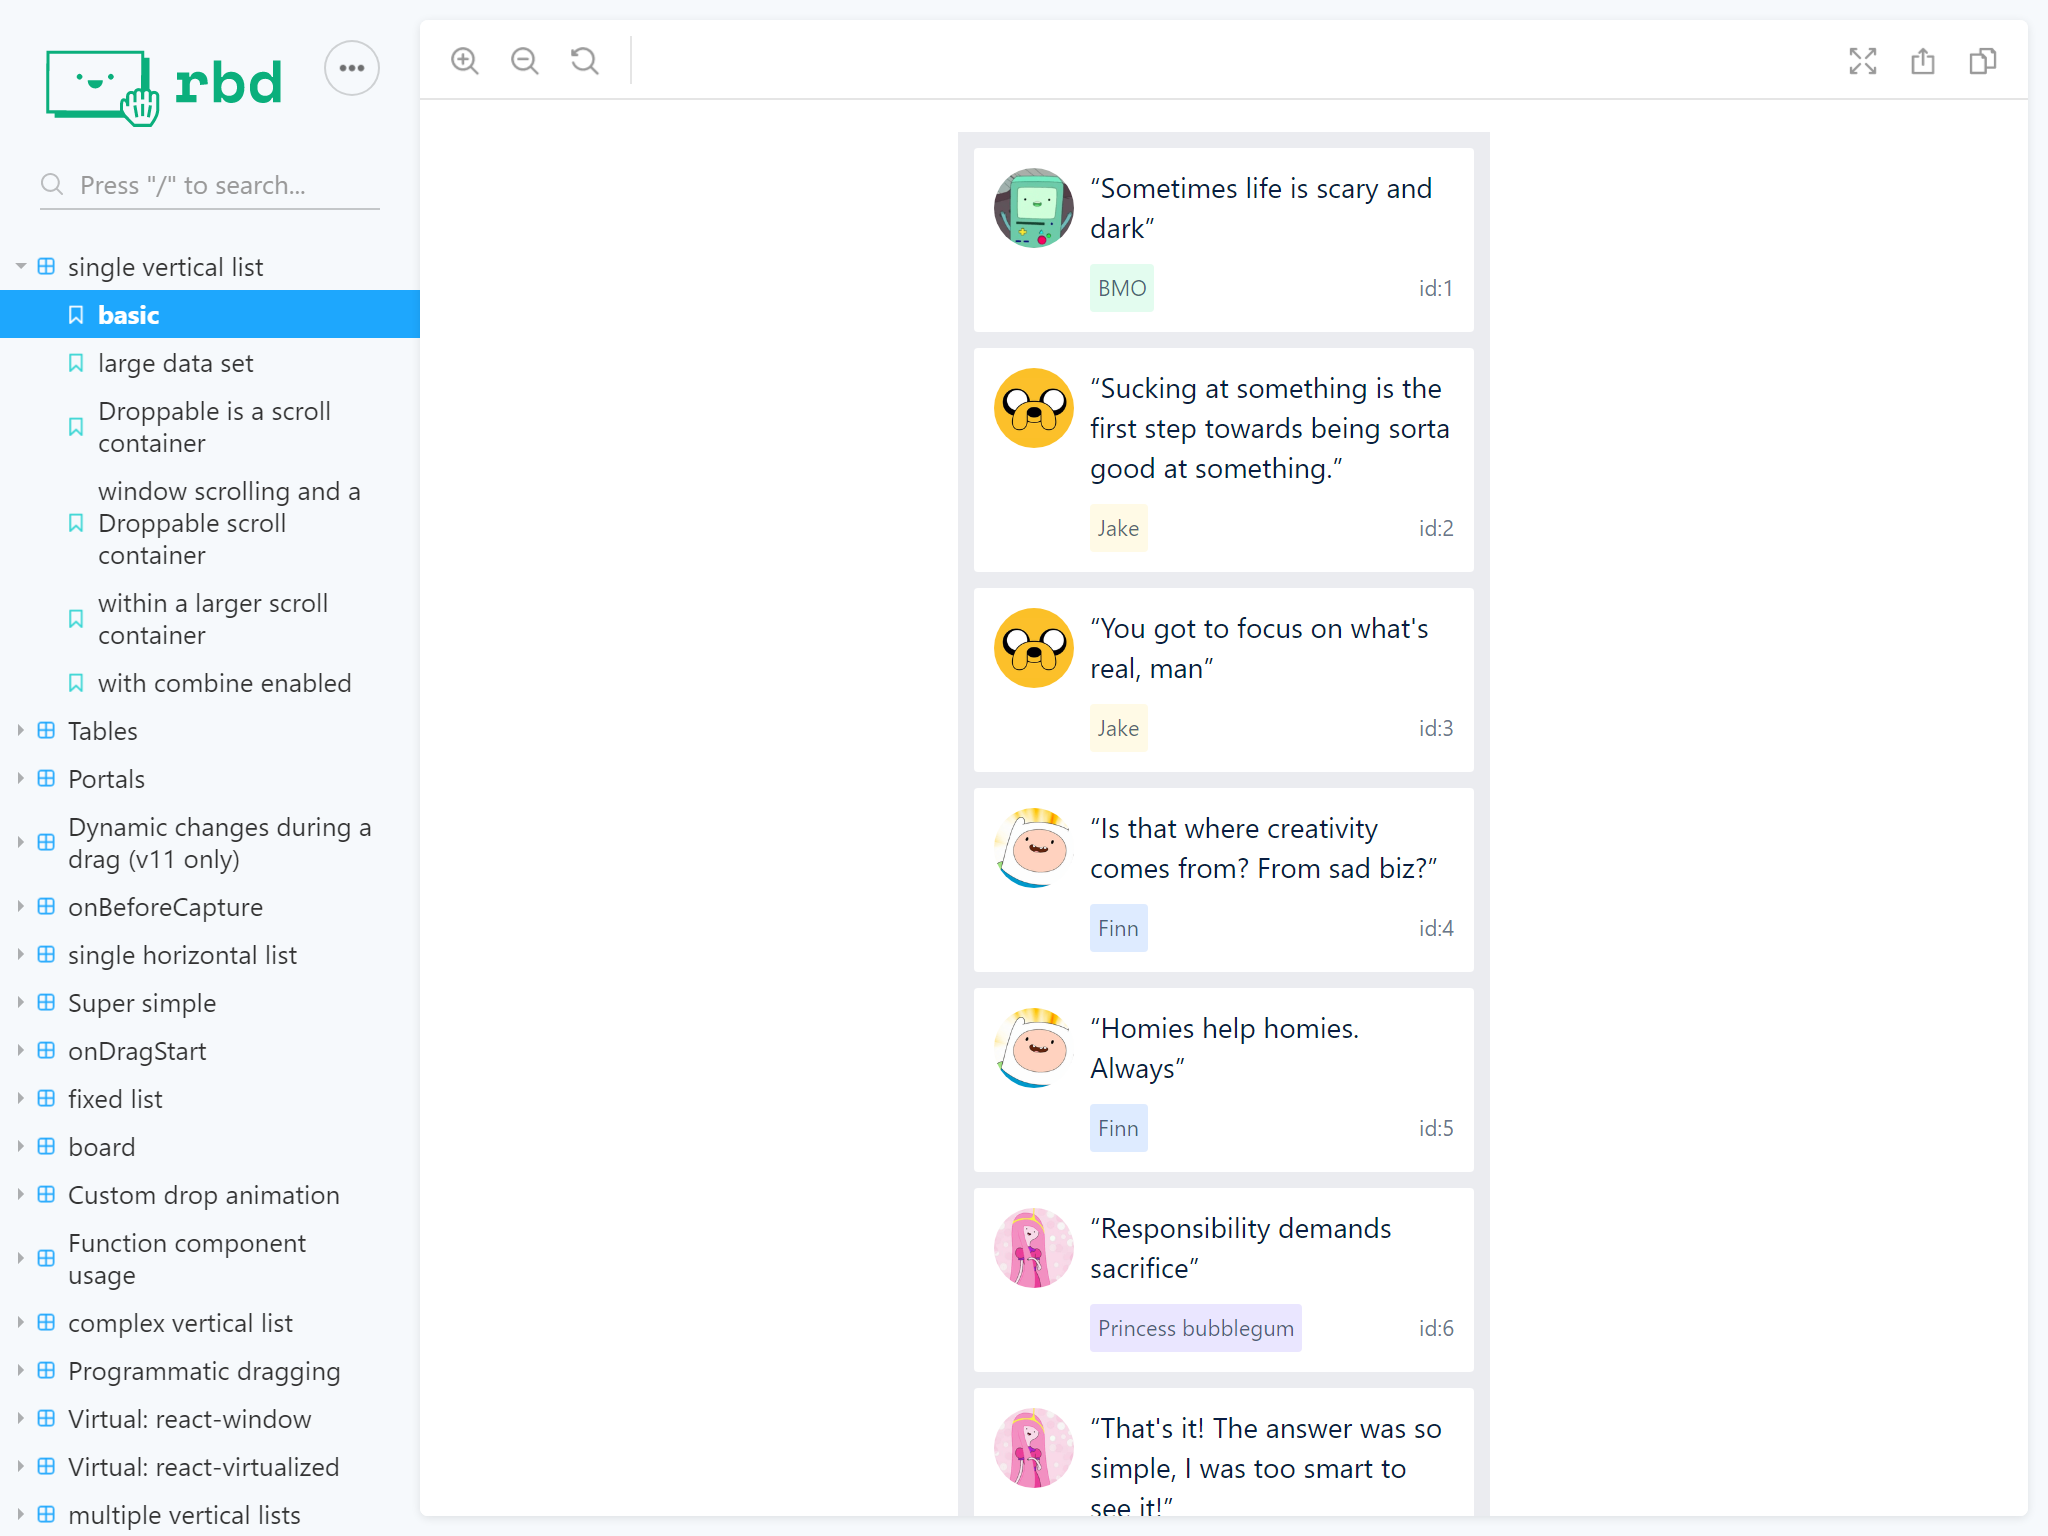Screen dimensions: 2048x1536
Task: Open the with combine enabled story
Action: click(210, 683)
